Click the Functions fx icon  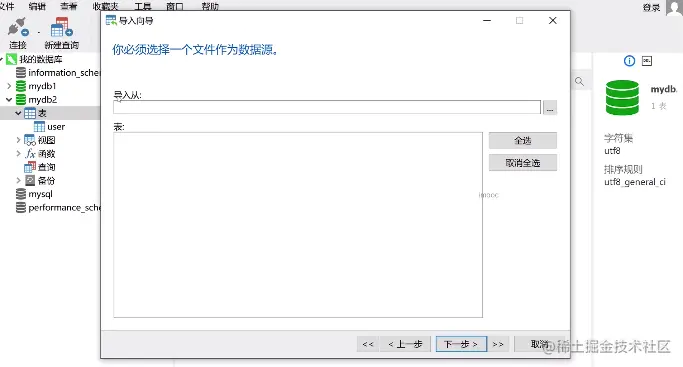tap(30, 154)
